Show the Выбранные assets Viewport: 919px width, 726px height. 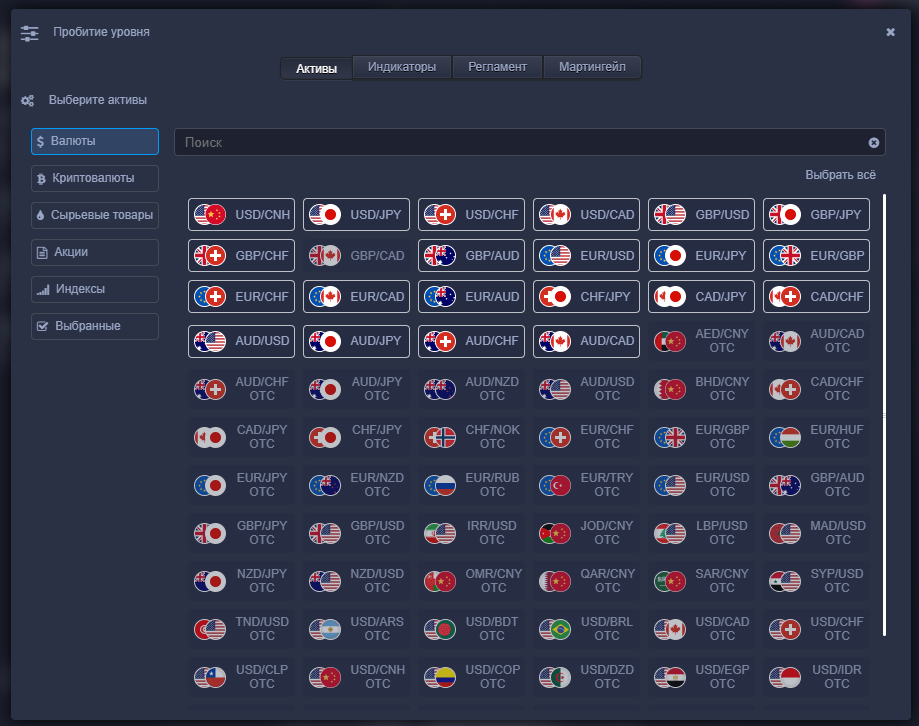(x=95, y=326)
